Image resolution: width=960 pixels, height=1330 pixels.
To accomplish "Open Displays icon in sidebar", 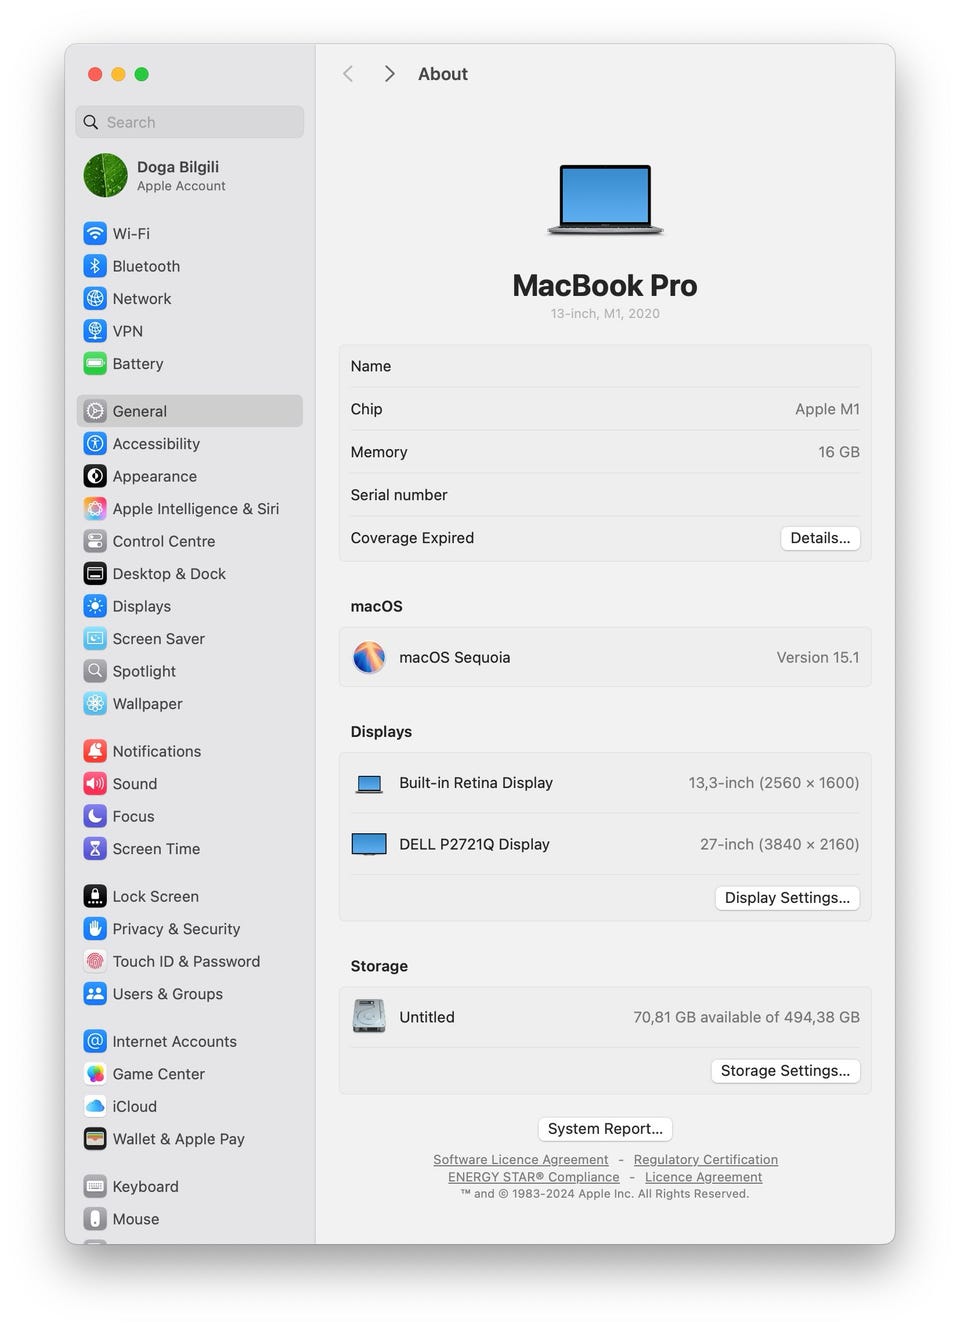I will 95,606.
